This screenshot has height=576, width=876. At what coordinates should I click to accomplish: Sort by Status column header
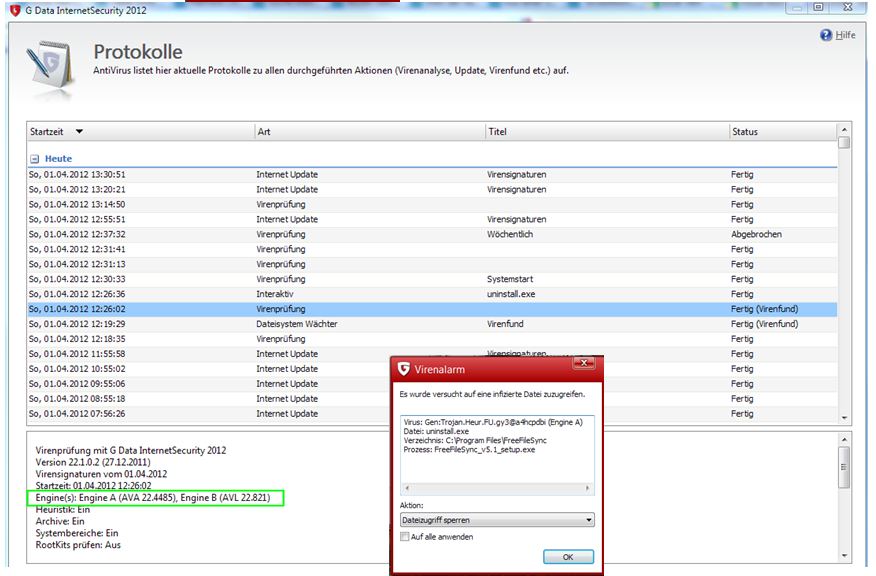[x=783, y=132]
